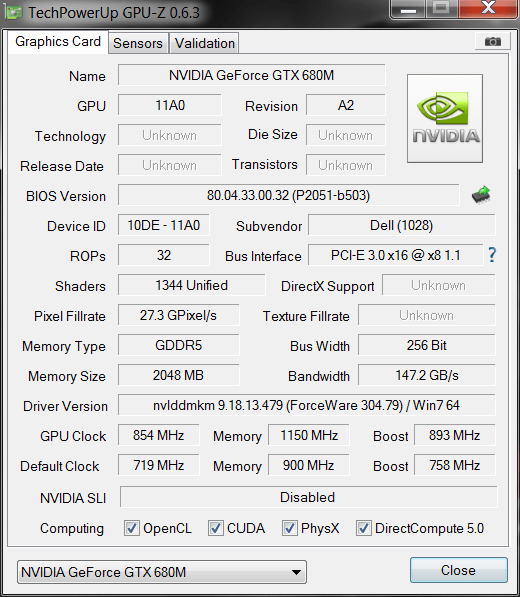Toggle the OpenCL checkbox
This screenshot has width=520, height=597.
point(132,528)
